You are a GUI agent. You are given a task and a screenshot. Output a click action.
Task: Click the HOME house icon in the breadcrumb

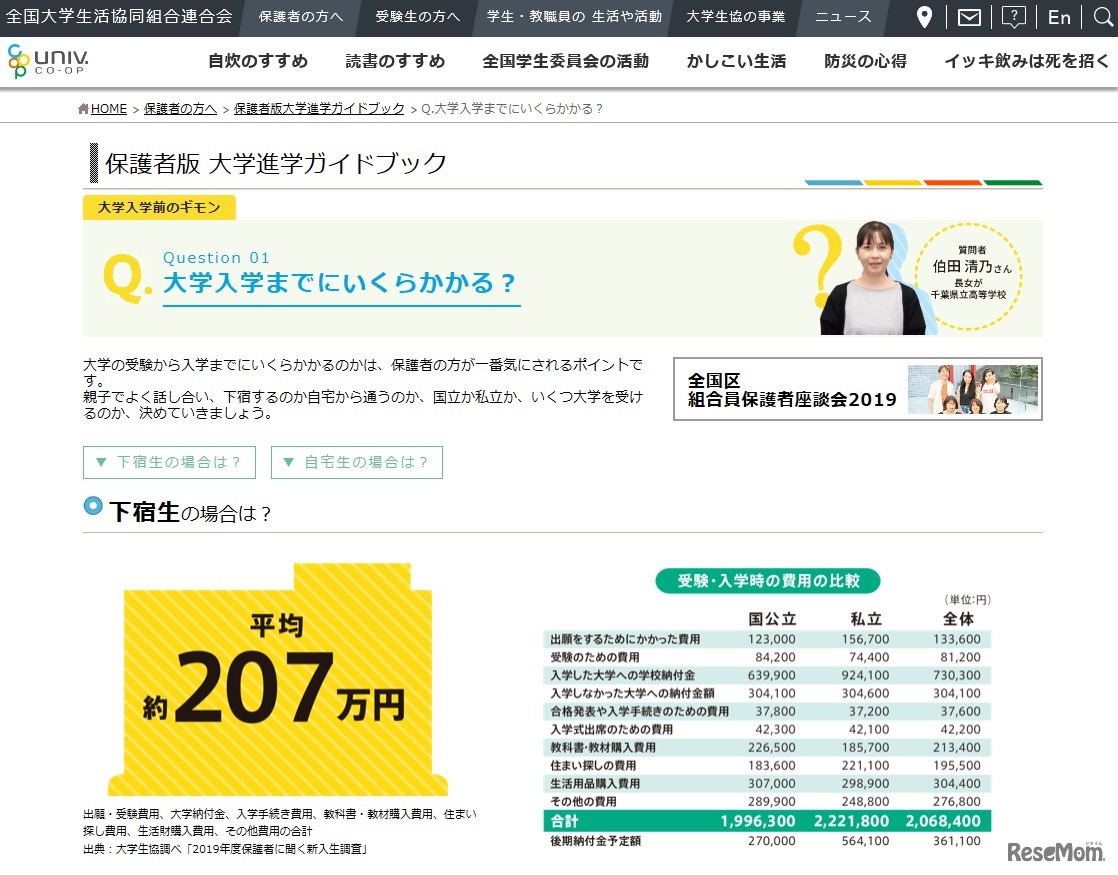coord(81,108)
